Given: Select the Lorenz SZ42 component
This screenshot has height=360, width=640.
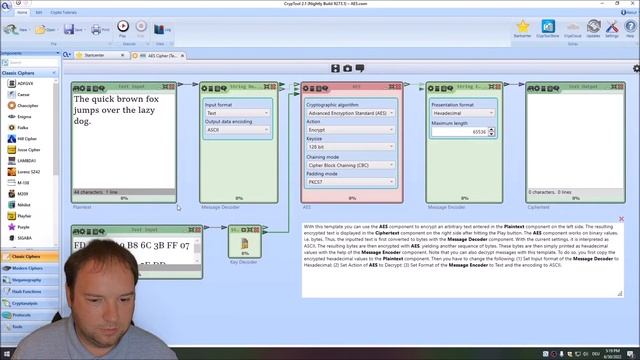Looking at the screenshot, I should [x=29, y=172].
